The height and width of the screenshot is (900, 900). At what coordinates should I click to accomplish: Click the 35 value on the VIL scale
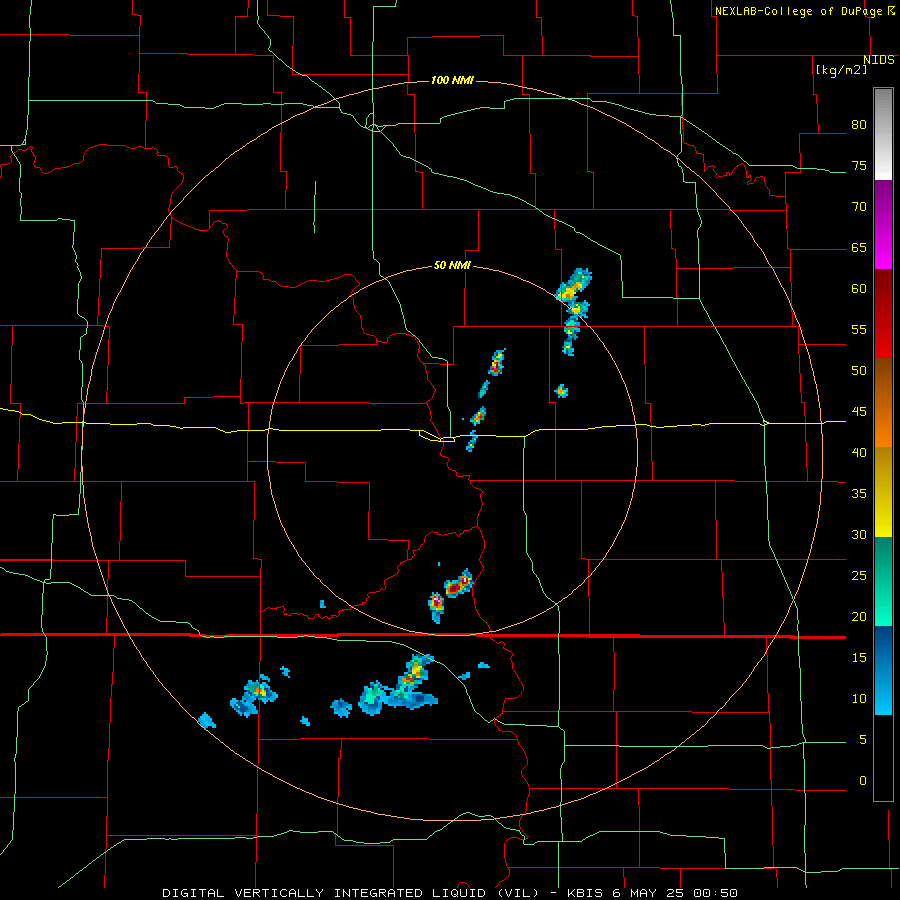859,494
